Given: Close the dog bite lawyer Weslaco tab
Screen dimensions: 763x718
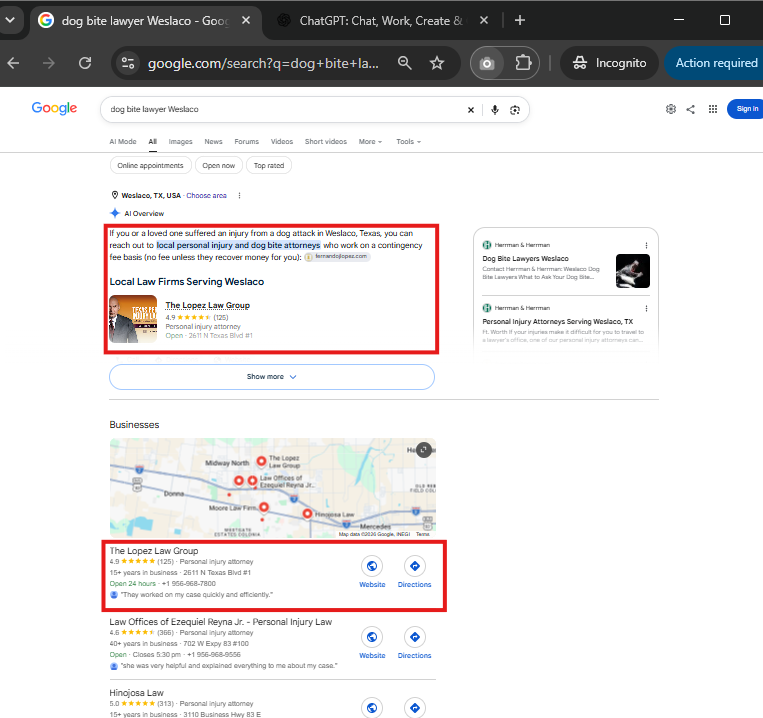Looking at the screenshot, I should (x=246, y=20).
